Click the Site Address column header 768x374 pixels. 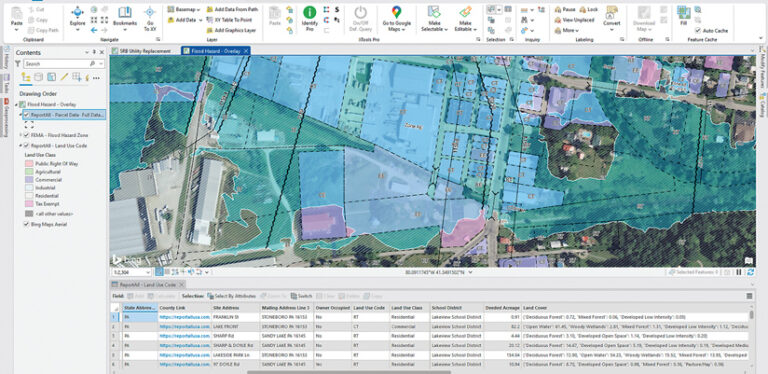(x=235, y=308)
